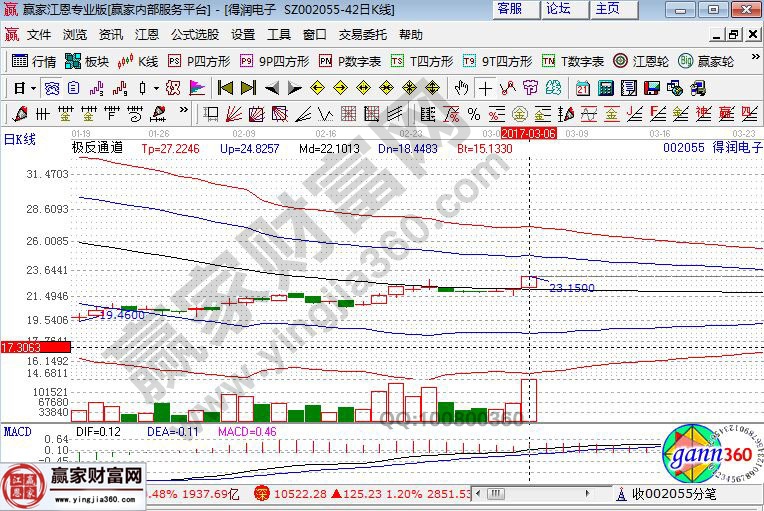Jump to first bar icon
This screenshot has width=764, height=511.
tap(225, 88)
